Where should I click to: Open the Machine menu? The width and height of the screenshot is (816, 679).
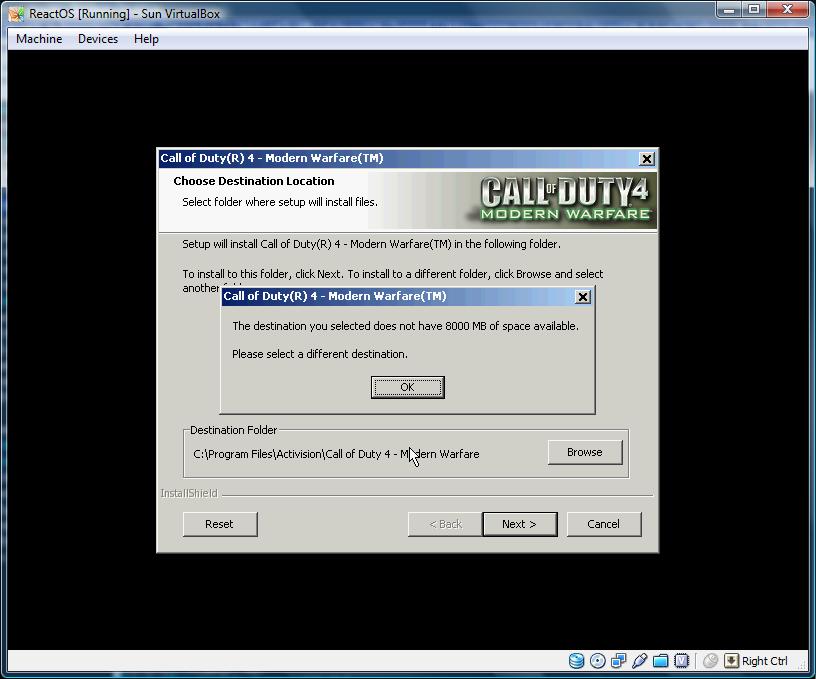coord(39,39)
